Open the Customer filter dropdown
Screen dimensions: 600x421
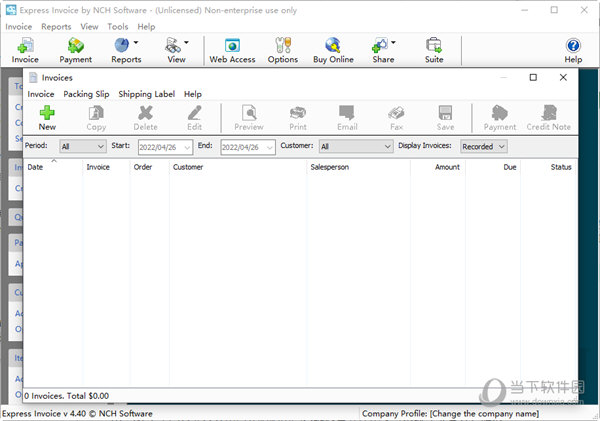(356, 147)
